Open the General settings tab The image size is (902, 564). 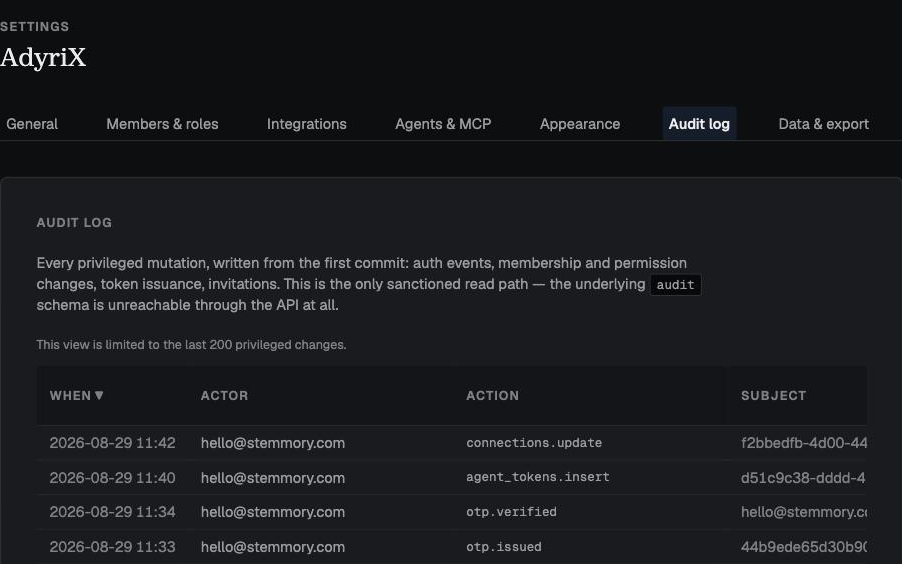[x=32, y=124]
